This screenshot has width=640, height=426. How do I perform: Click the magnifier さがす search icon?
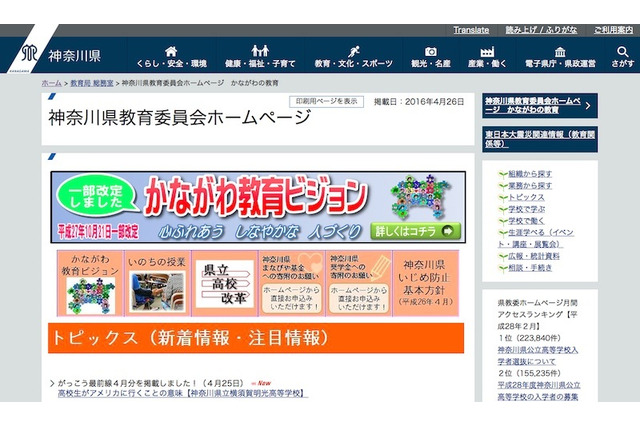coord(622,57)
